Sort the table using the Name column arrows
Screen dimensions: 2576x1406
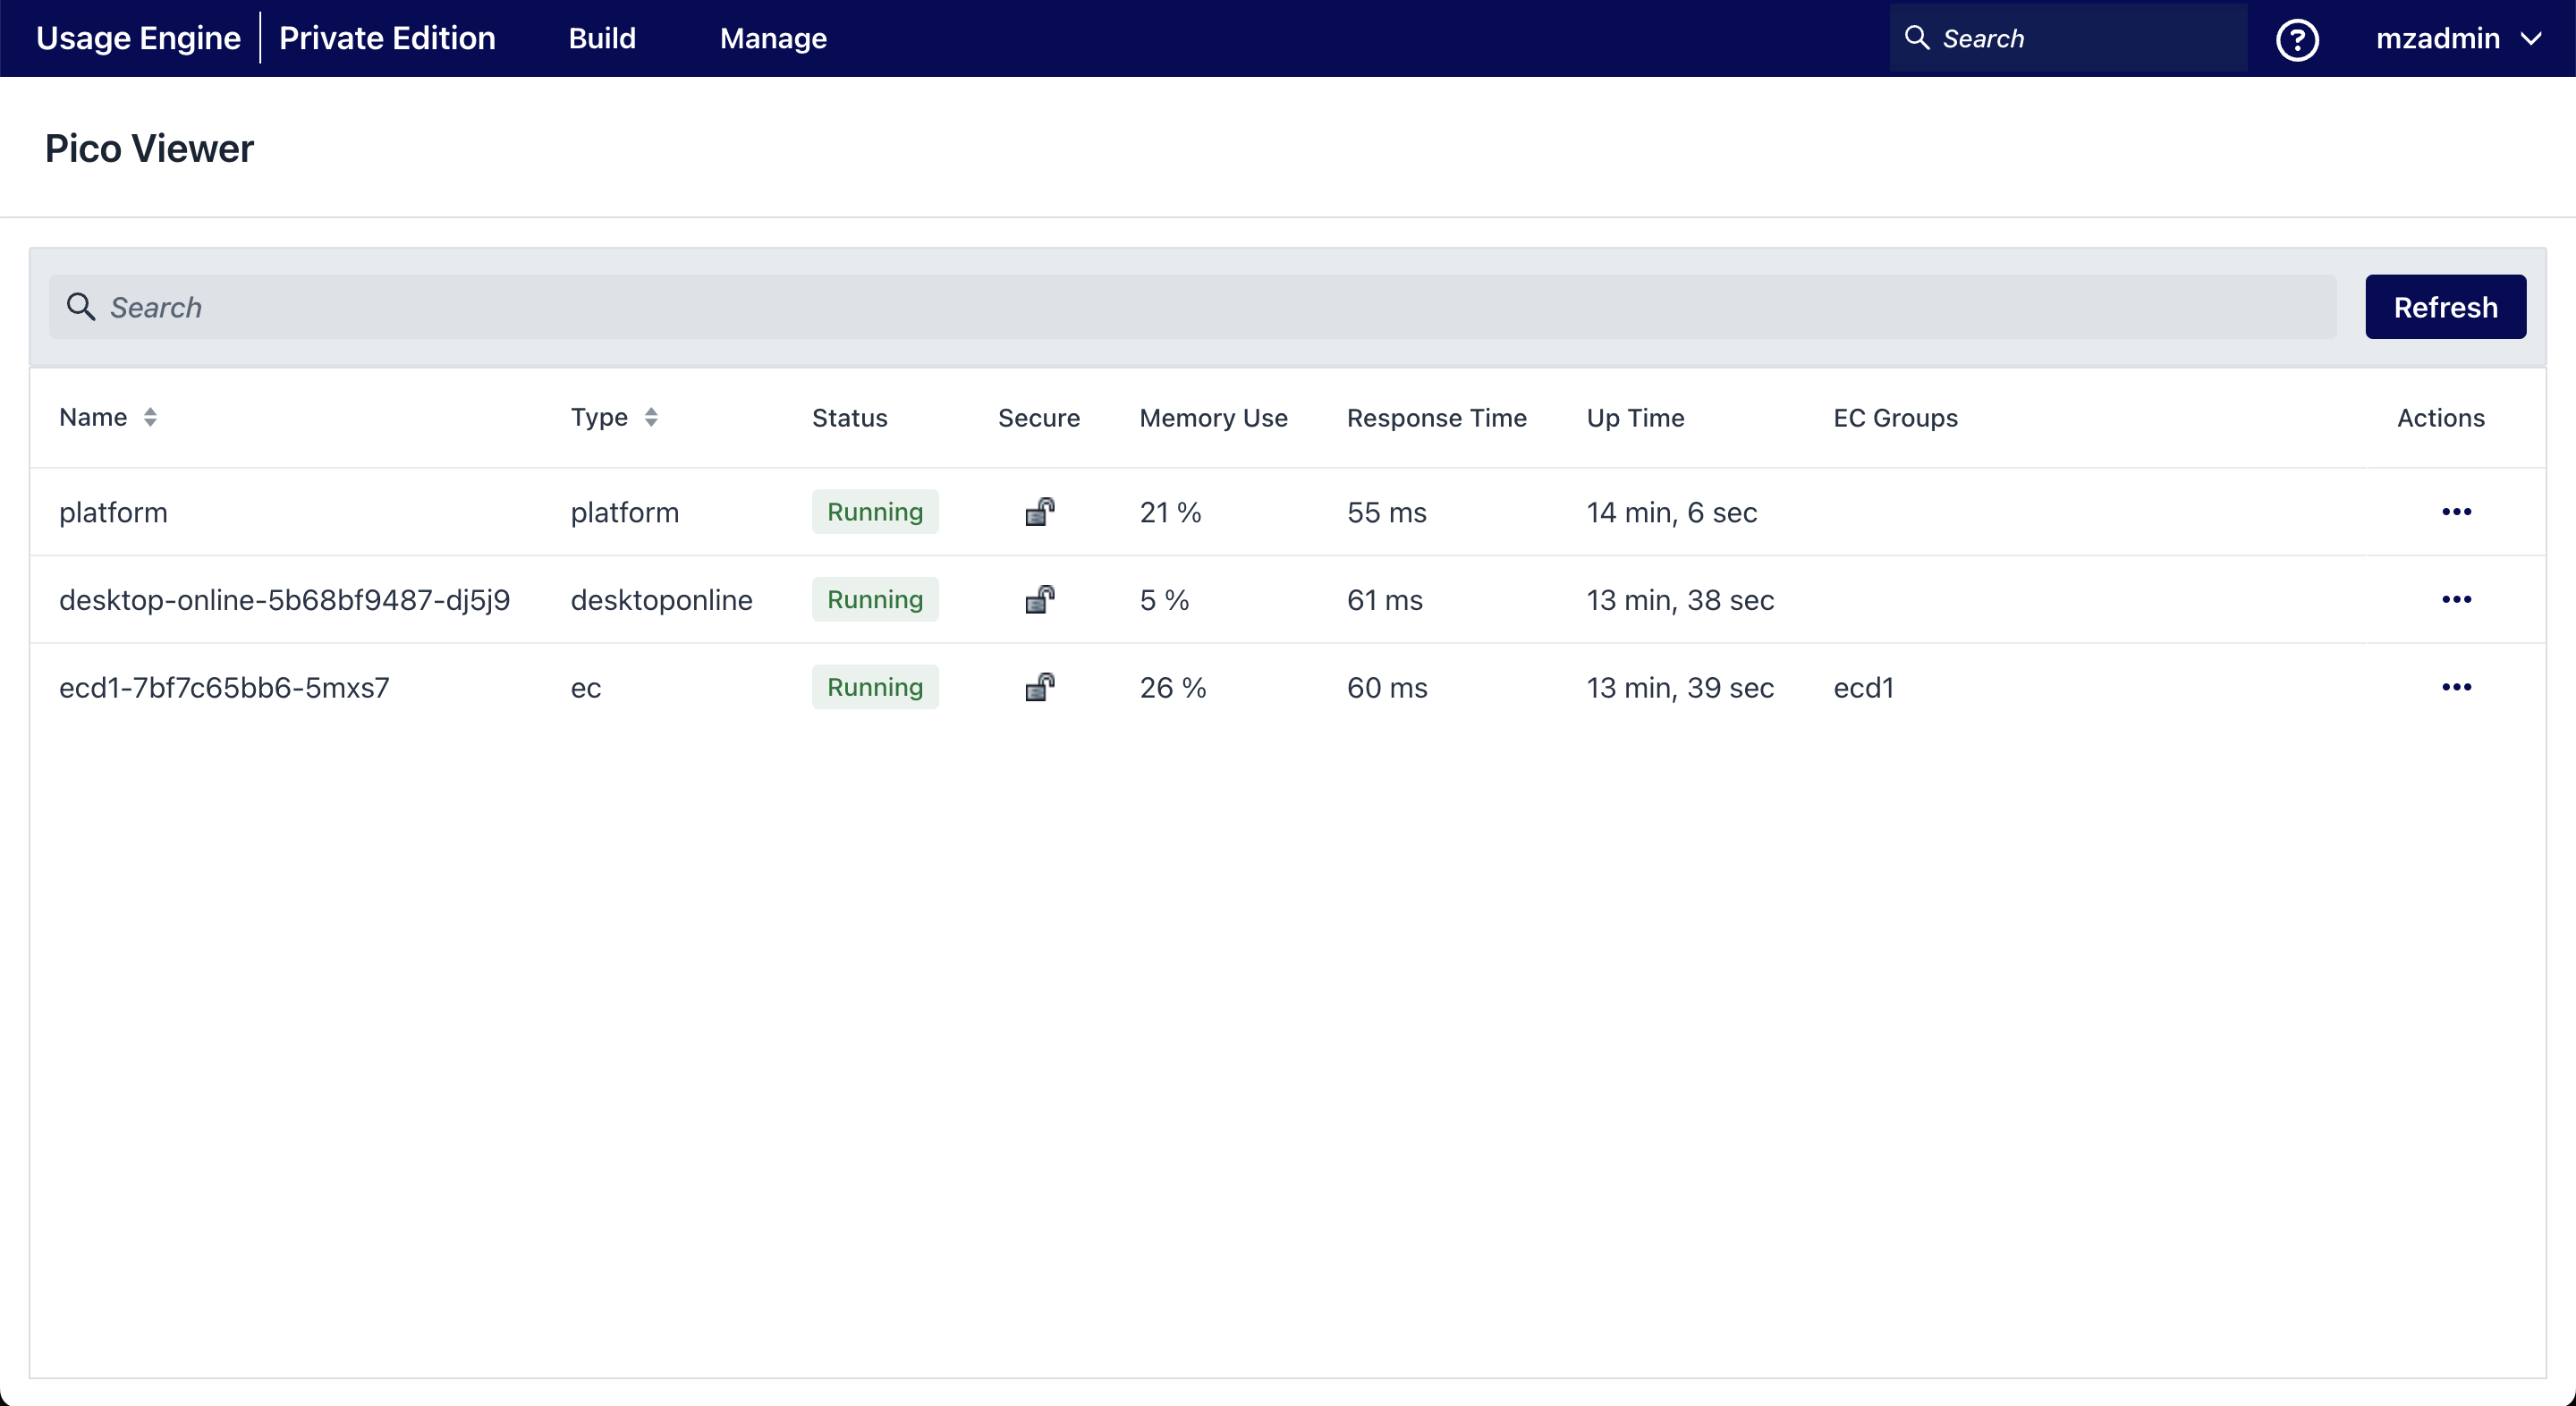point(152,417)
